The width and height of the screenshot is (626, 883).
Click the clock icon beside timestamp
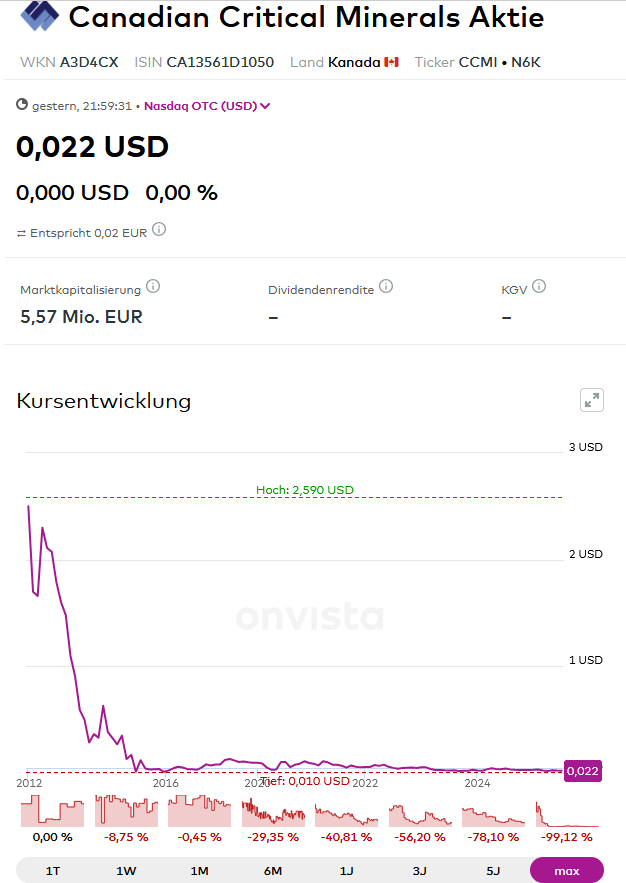pyautogui.click(x=23, y=104)
